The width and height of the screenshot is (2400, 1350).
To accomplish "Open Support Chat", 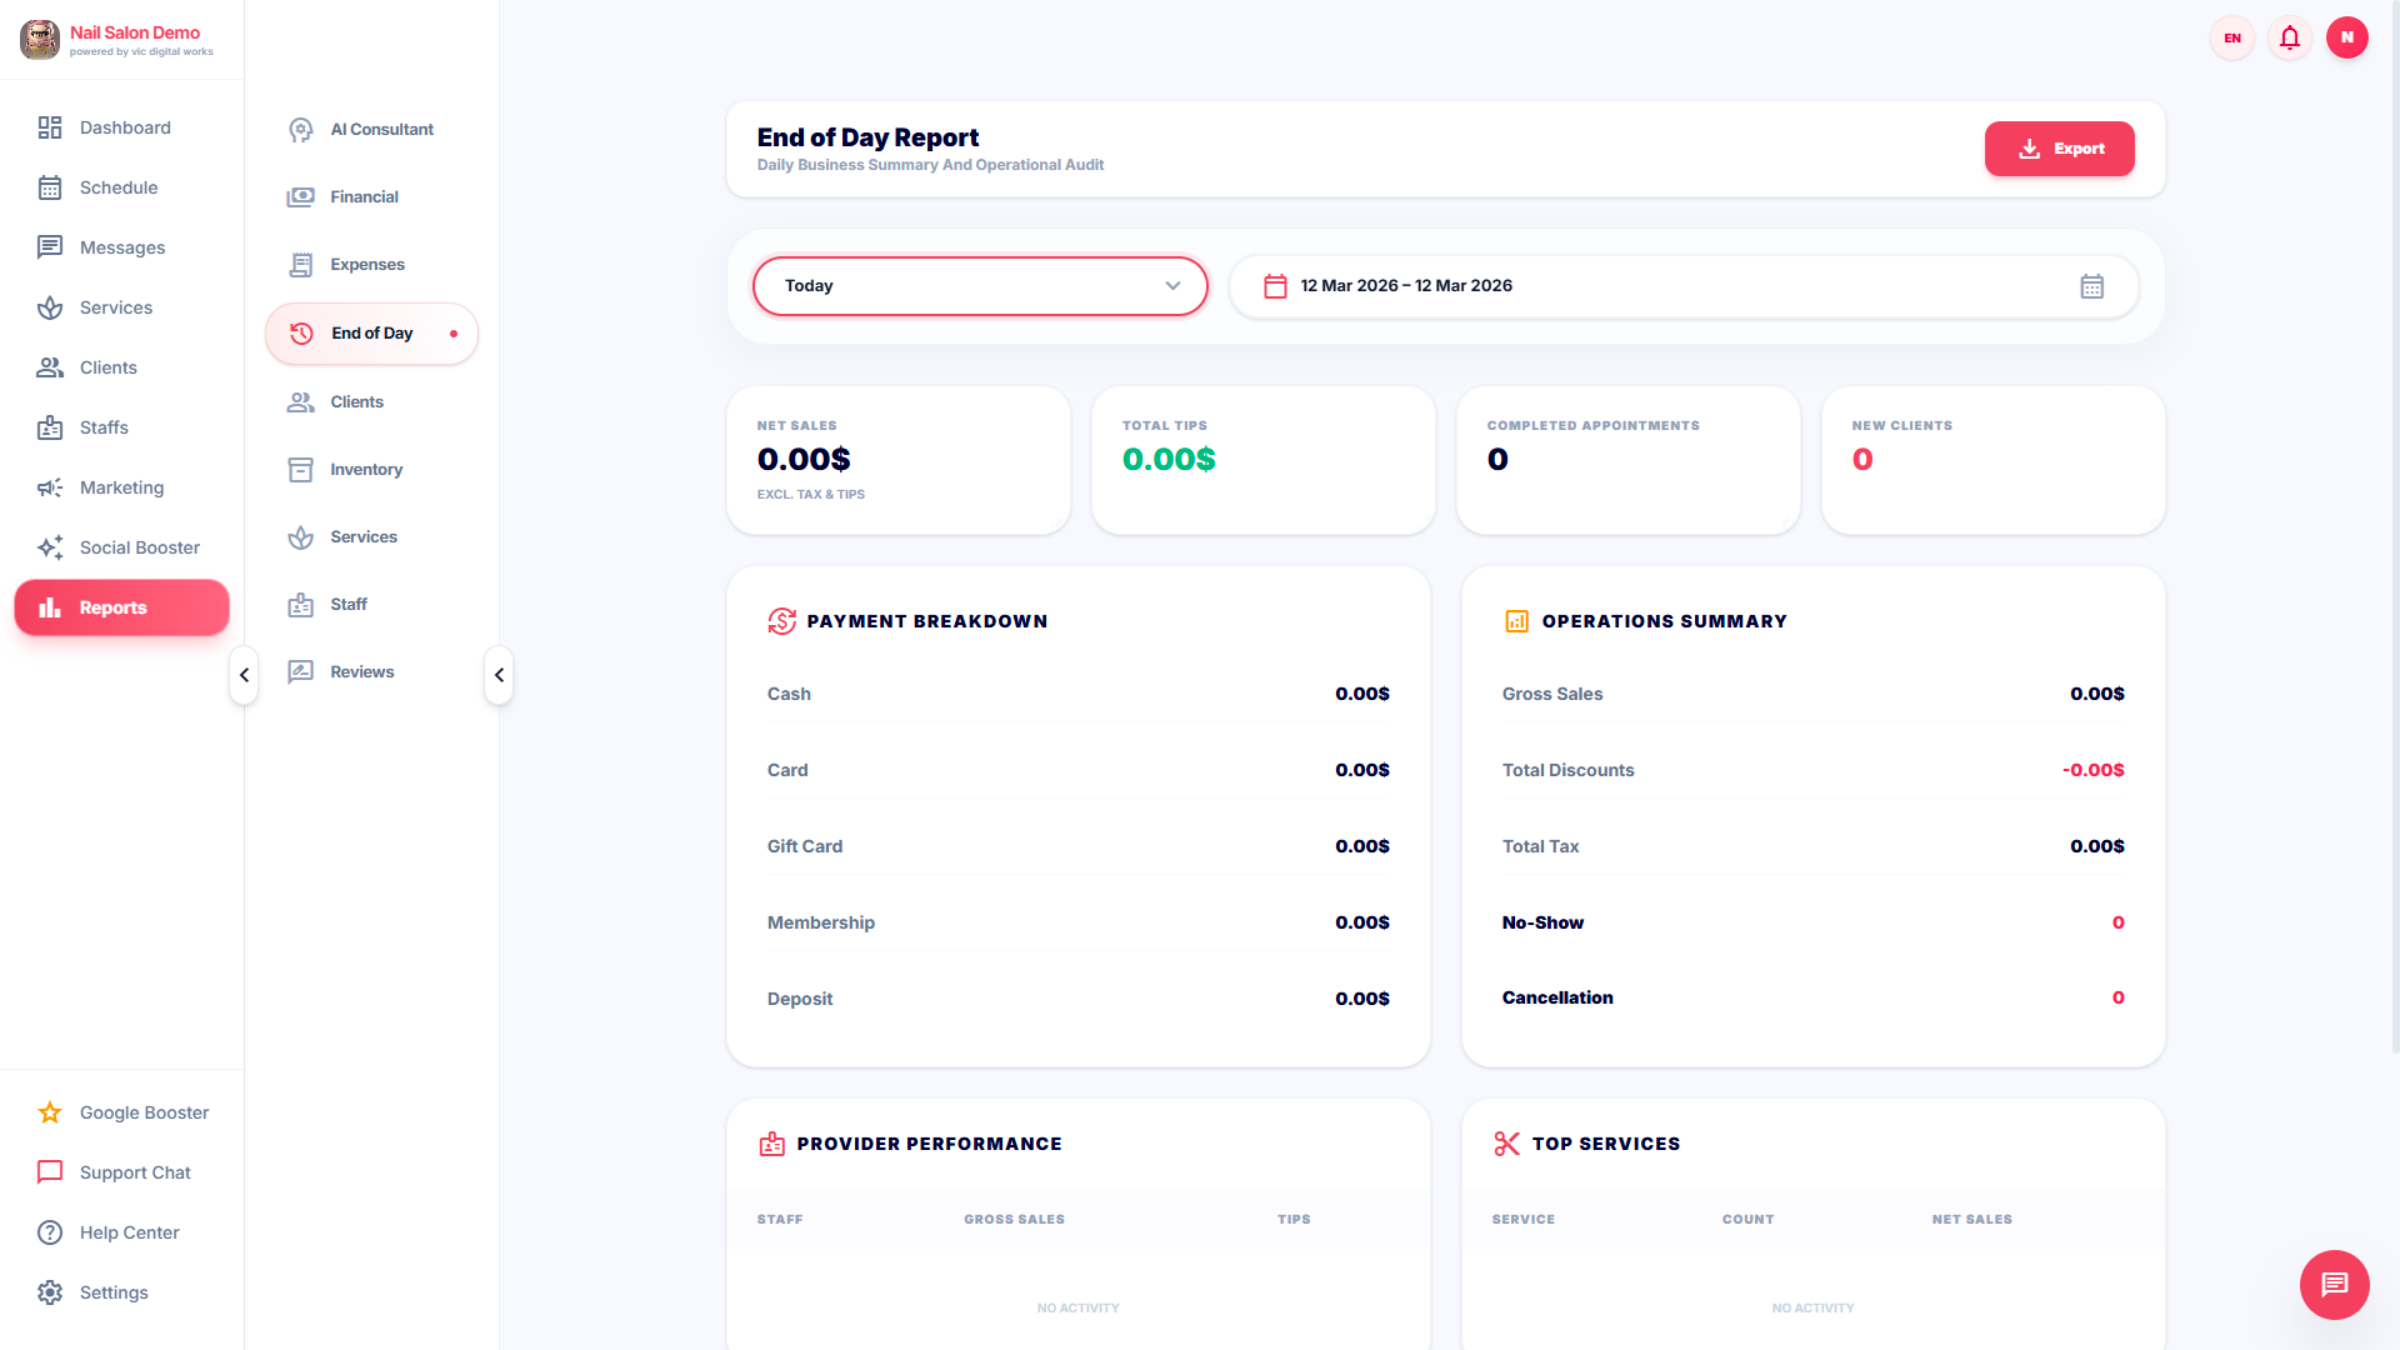I will [135, 1171].
